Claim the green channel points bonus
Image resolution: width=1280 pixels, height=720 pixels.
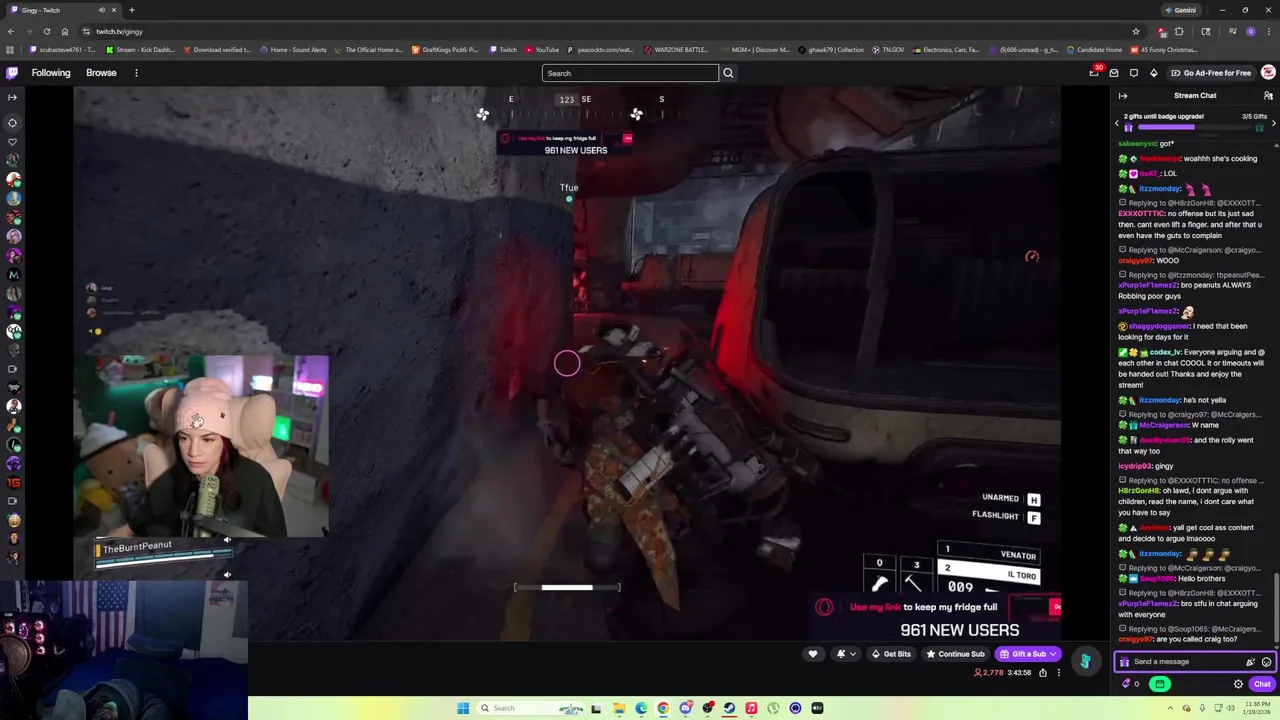click(x=1160, y=684)
